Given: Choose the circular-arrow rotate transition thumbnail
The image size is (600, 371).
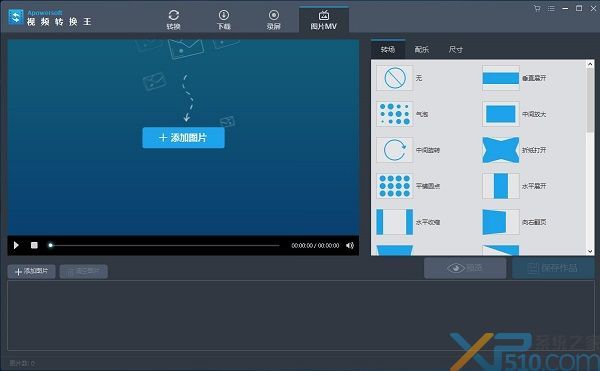Looking at the screenshot, I should 395,150.
